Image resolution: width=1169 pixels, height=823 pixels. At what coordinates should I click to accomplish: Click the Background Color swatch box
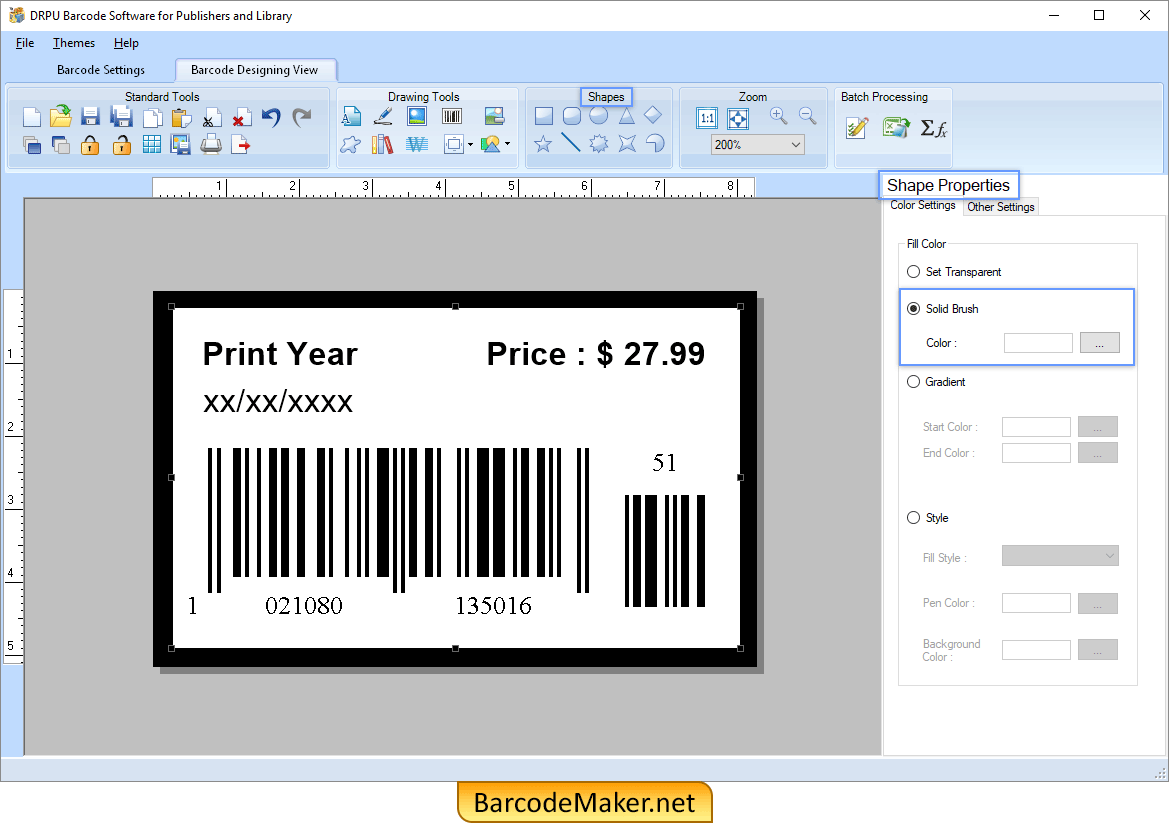1036,649
